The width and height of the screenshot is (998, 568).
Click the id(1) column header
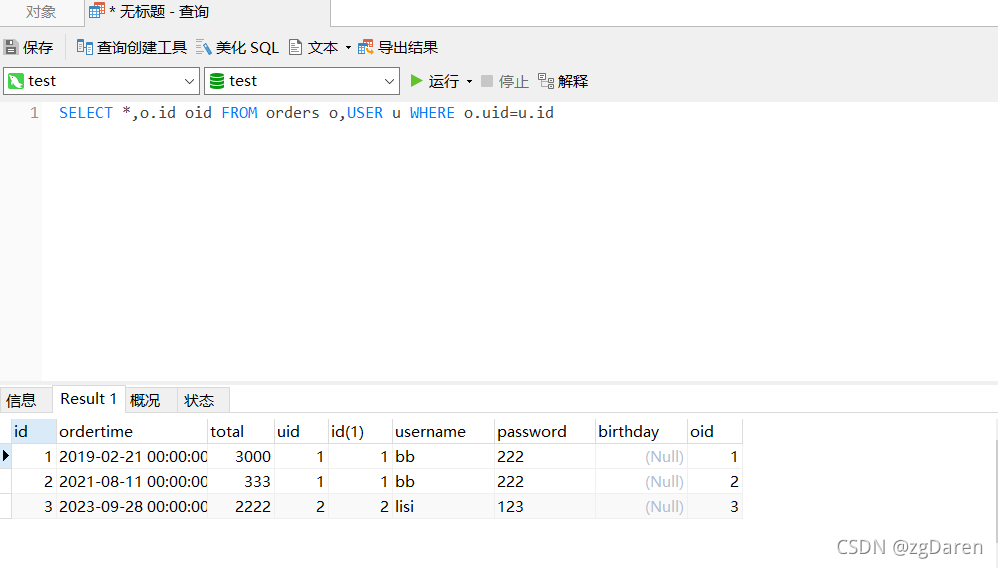(360, 431)
